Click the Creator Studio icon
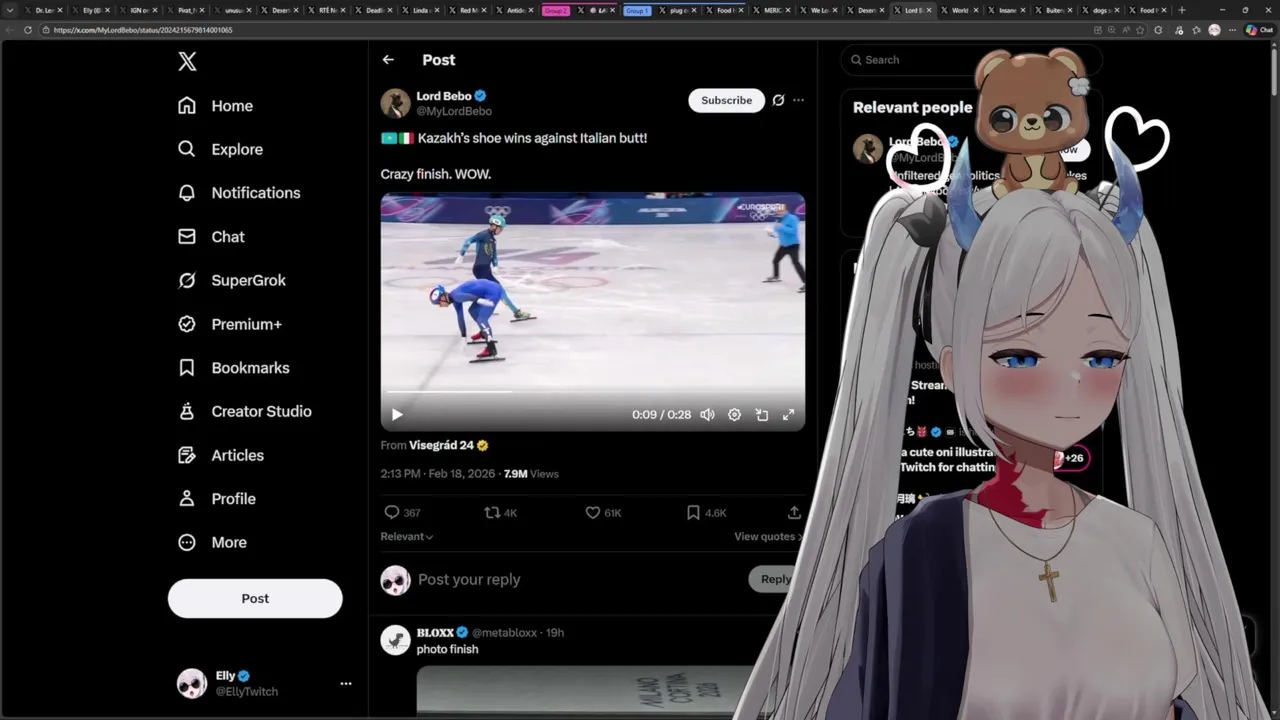Viewport: 1280px width, 720px height. pos(187,411)
